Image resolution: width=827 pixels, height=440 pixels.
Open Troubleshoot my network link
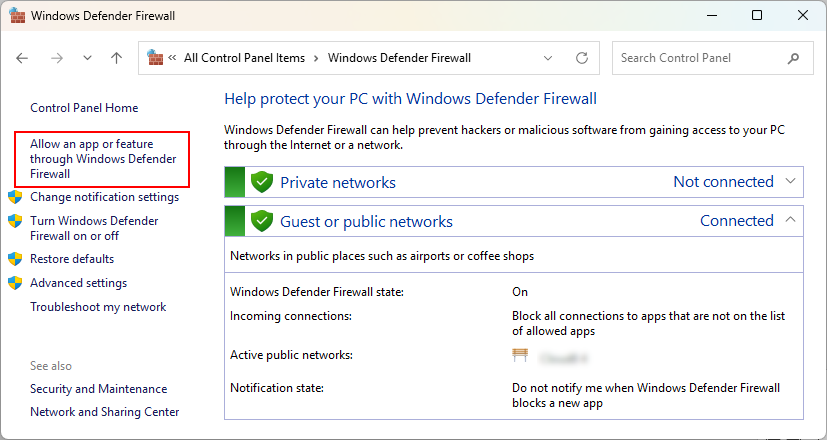pos(98,307)
